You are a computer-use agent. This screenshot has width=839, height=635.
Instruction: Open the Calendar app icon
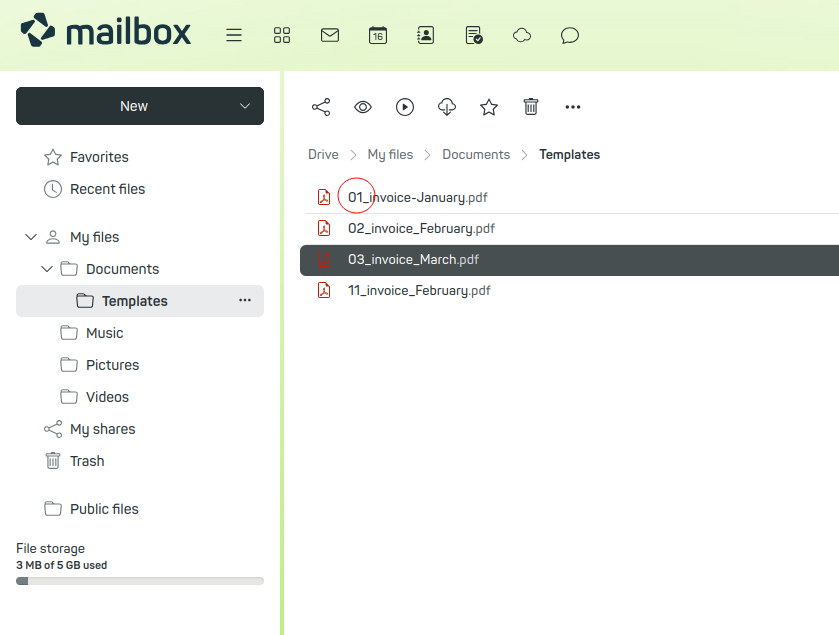coord(378,35)
